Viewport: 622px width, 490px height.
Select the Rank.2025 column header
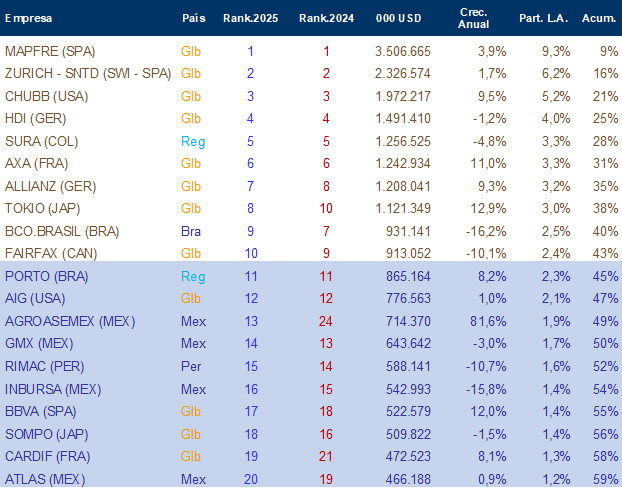250,18
